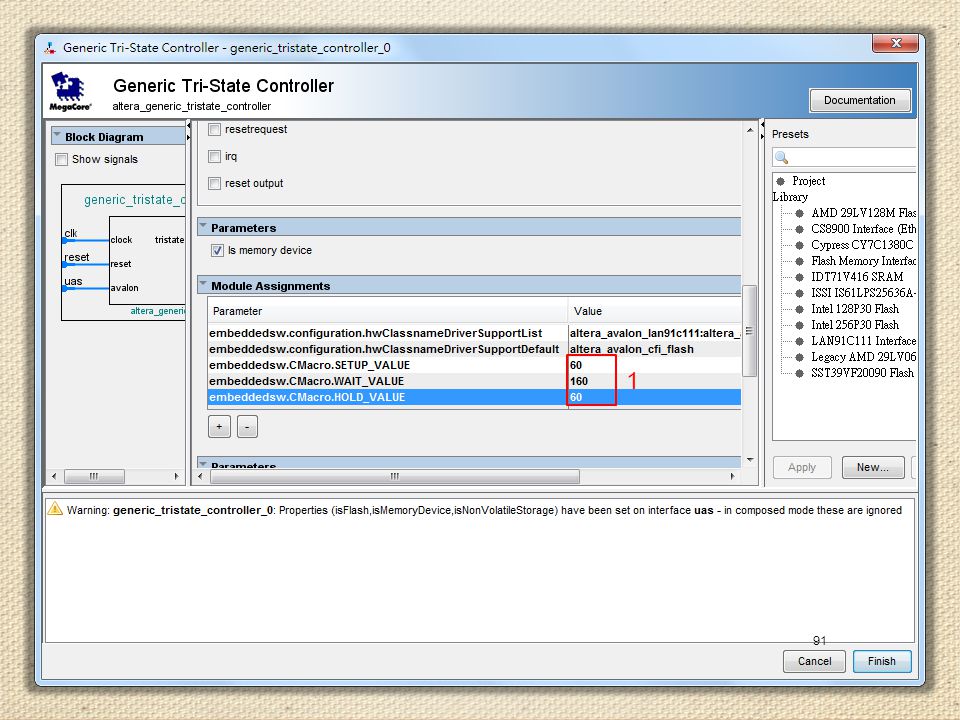
Task: Edit the WAIT_VALUE cell showing 160
Action: click(x=654, y=381)
